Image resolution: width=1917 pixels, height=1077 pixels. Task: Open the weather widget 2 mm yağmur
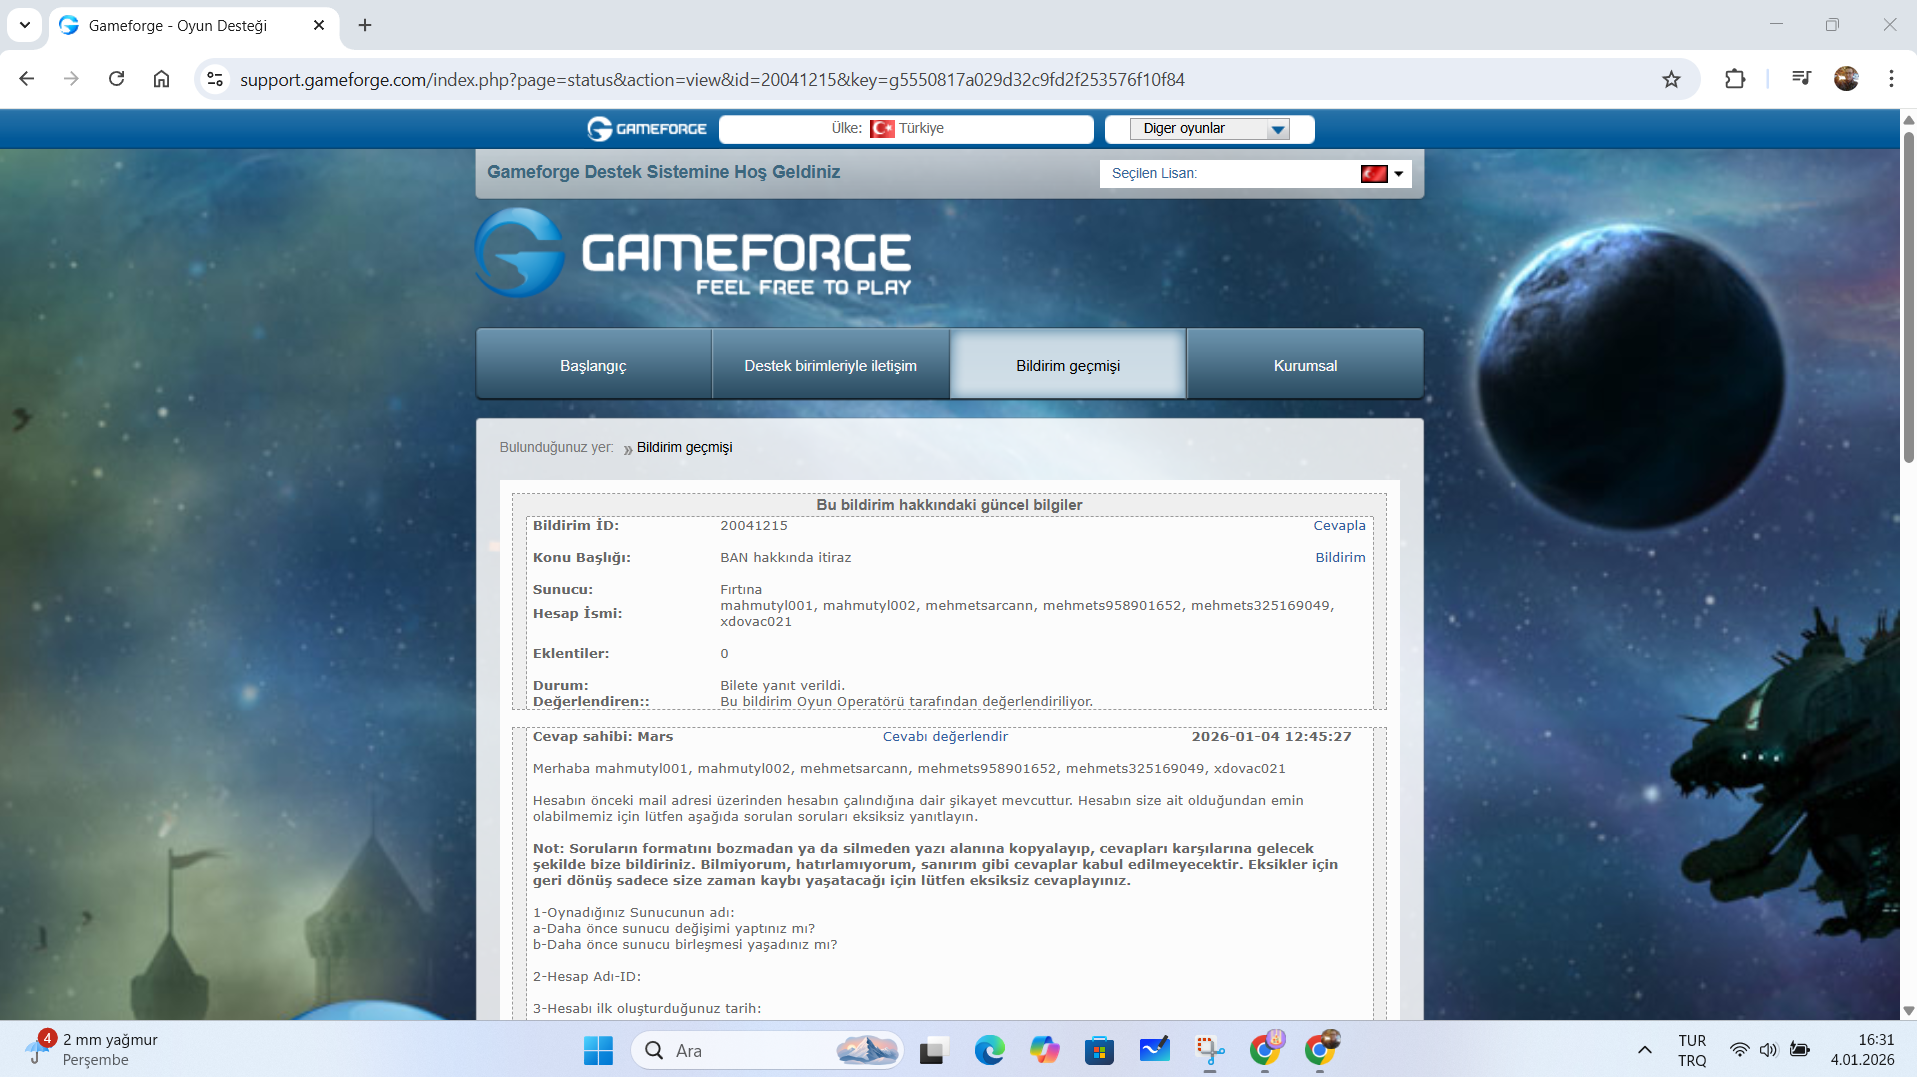(x=92, y=1050)
